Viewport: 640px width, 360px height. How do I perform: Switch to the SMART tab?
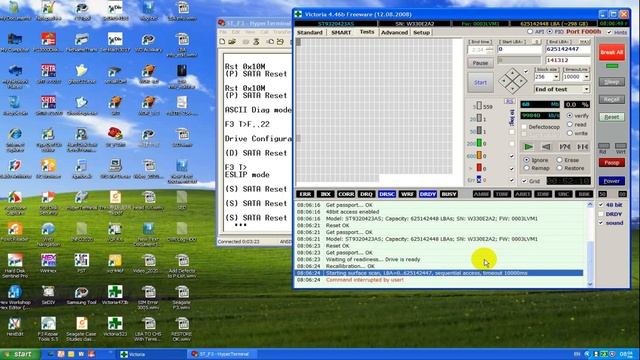pos(341,32)
